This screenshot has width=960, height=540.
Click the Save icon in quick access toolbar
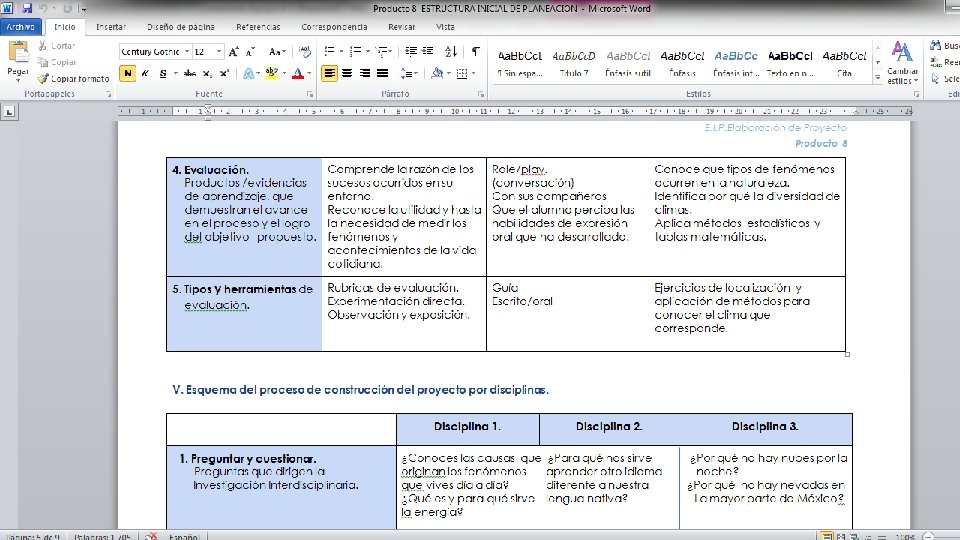point(26,8)
